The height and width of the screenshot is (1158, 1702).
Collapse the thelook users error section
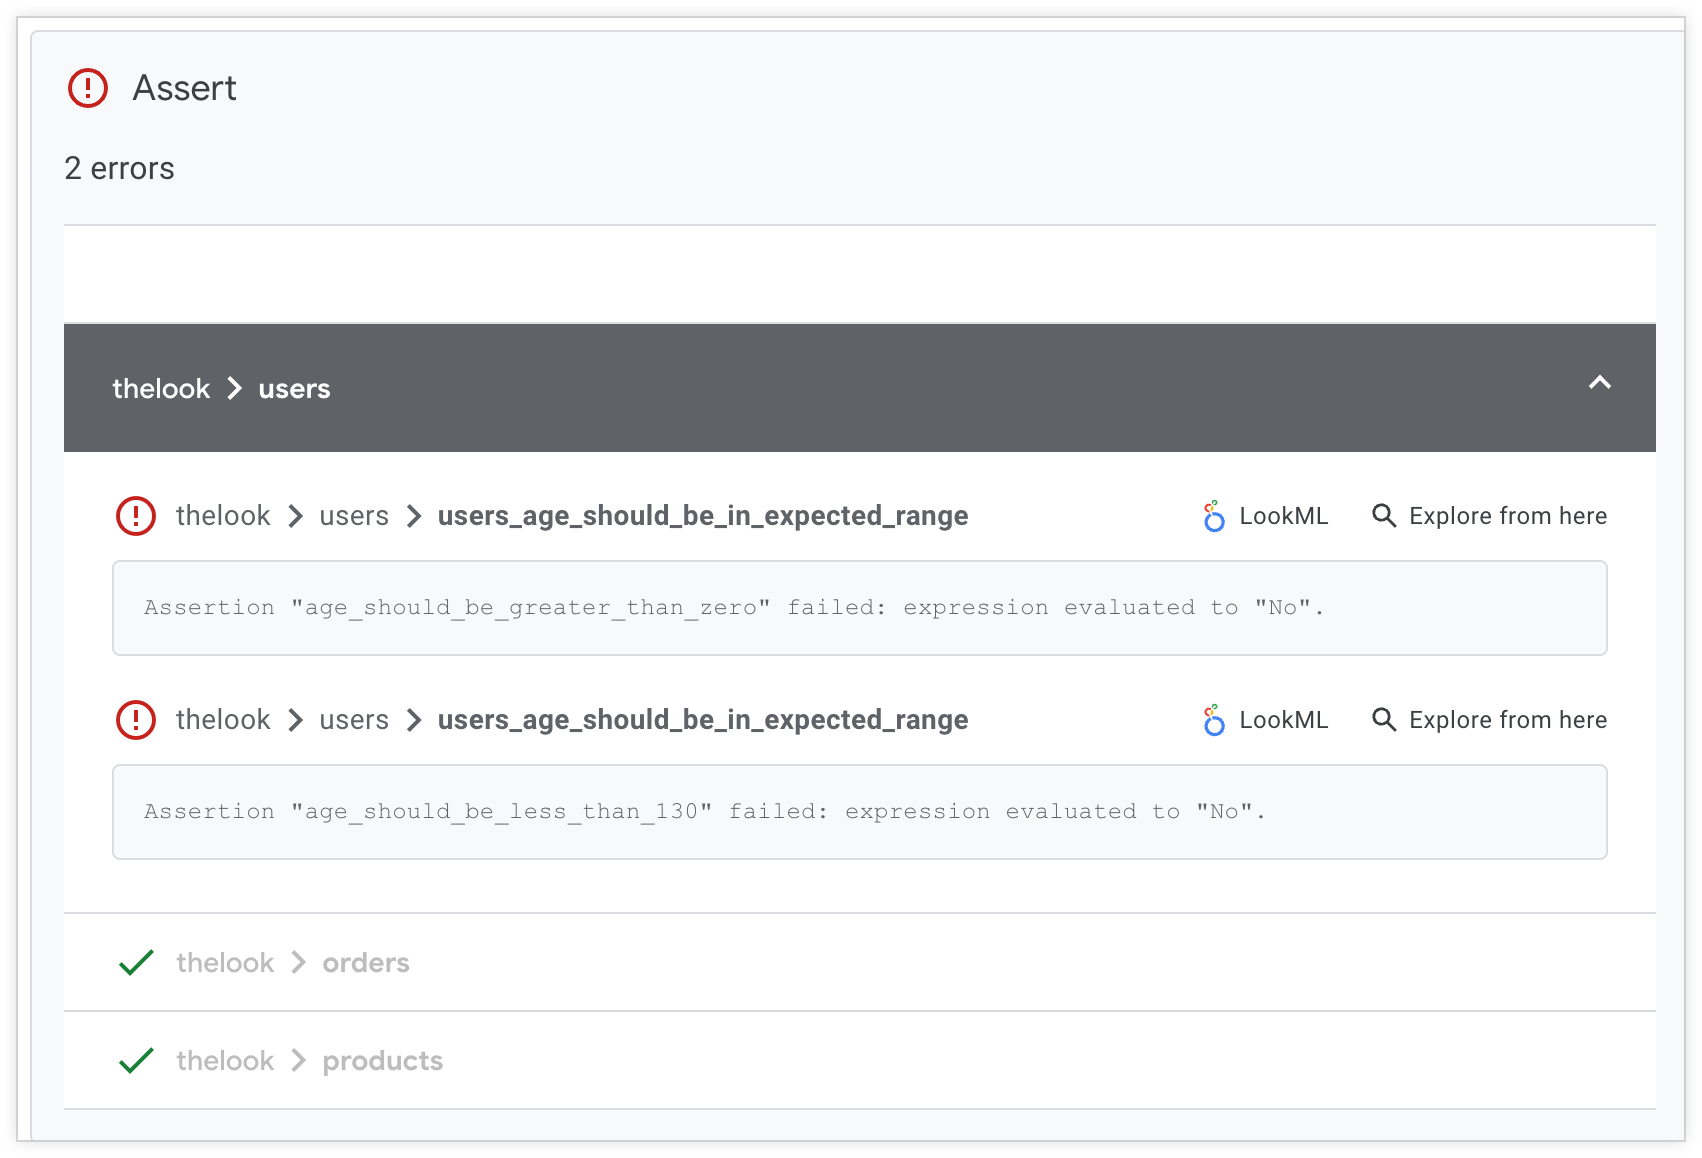(1599, 385)
